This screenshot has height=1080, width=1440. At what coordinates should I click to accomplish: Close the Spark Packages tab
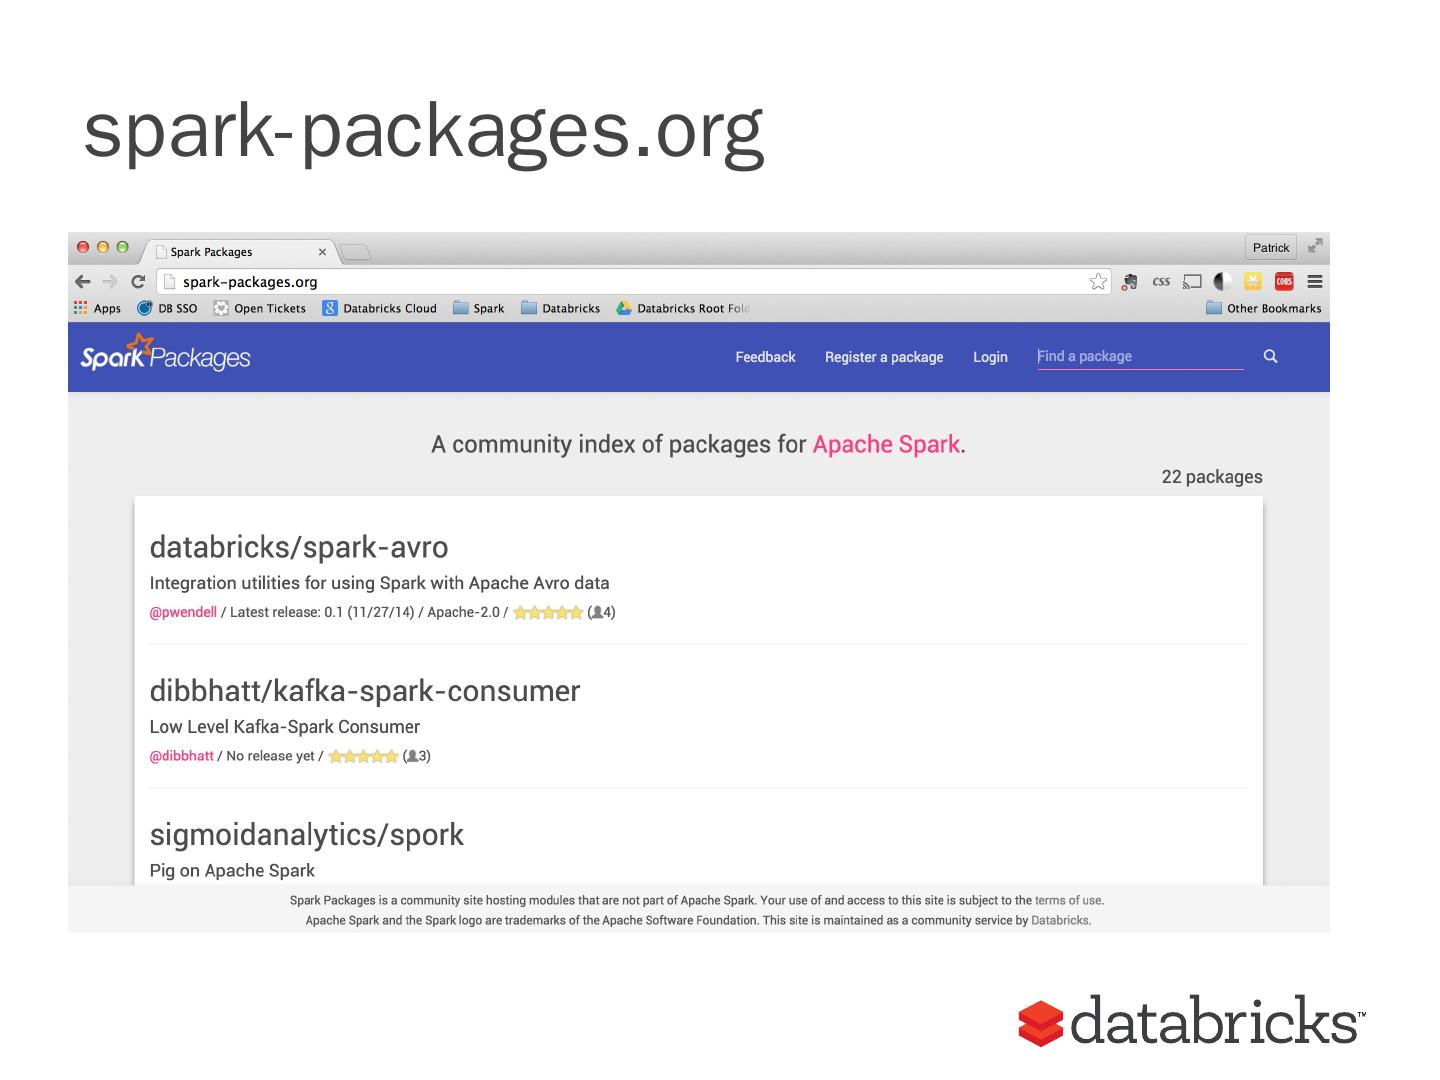click(322, 252)
